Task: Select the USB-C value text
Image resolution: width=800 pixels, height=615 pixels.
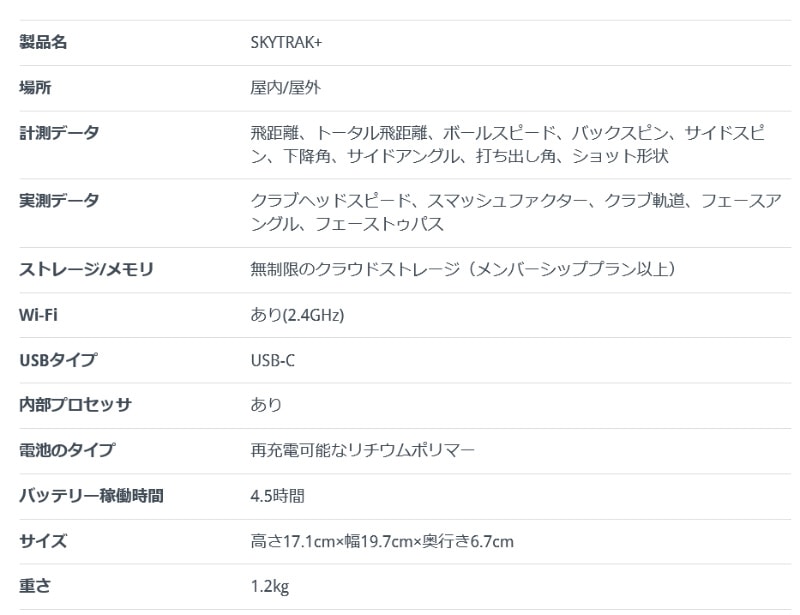Action: [x=272, y=360]
